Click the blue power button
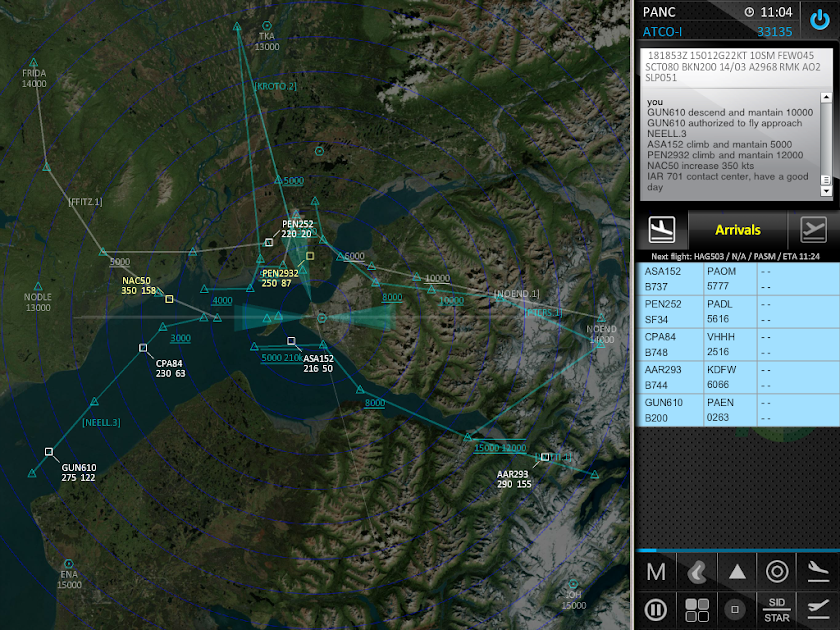Screen dimensions: 840x630 [x=820, y=20]
